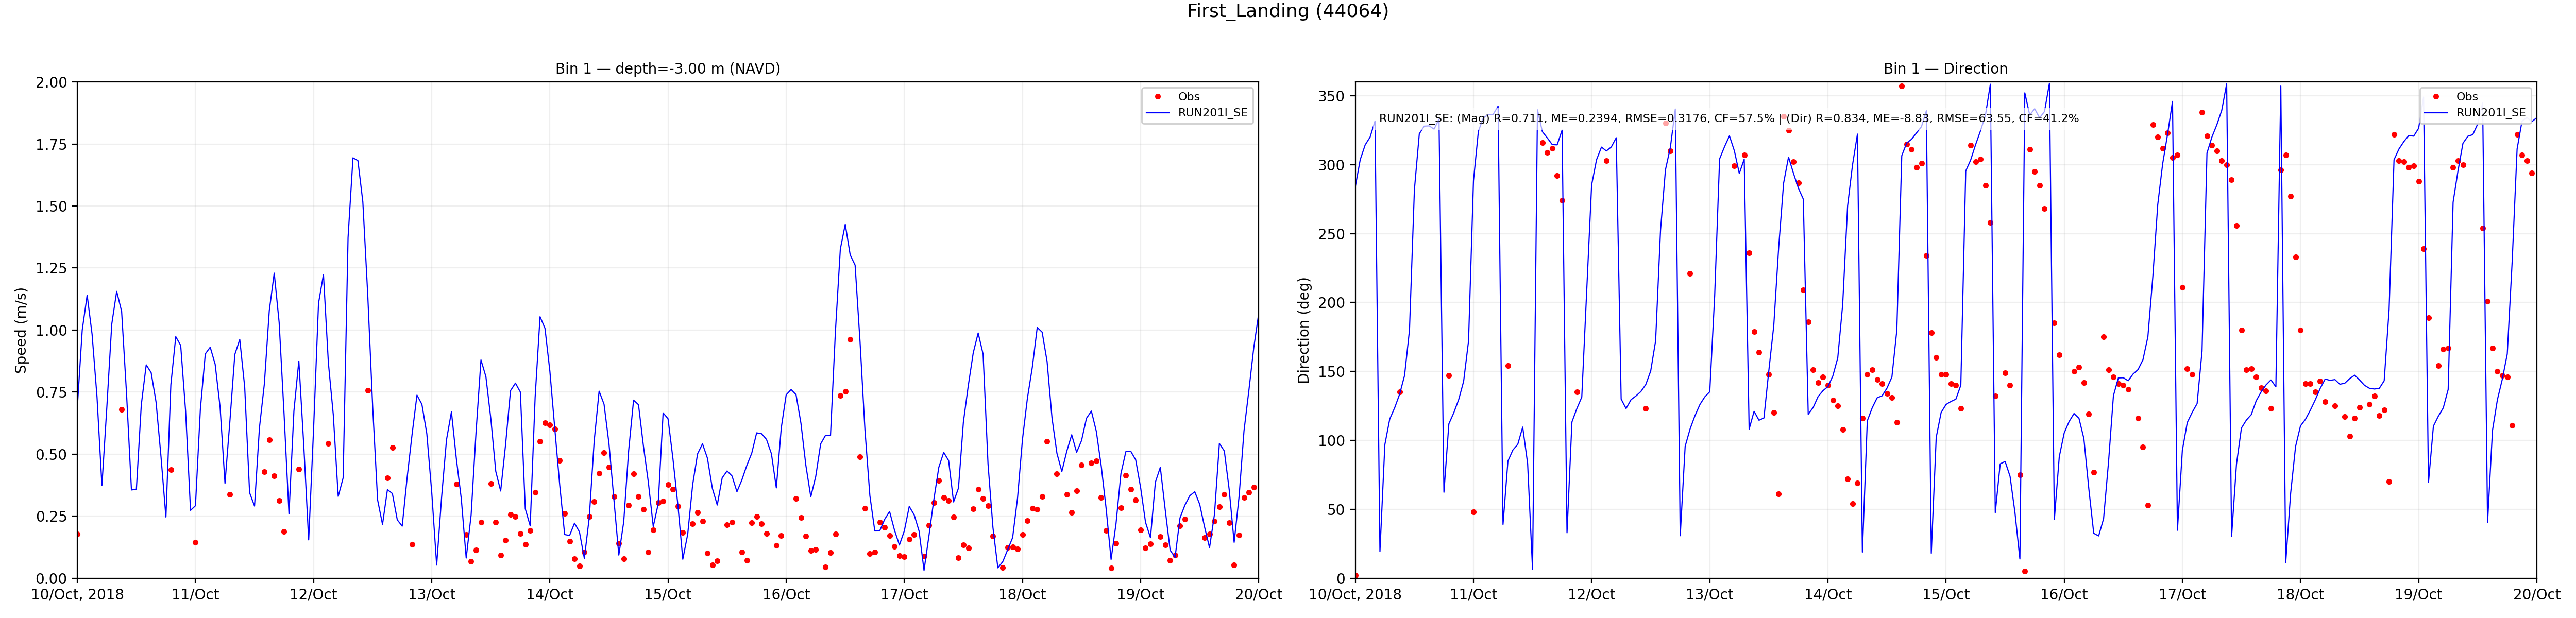
Task: Click the "200" direction axis tick label
Action: coord(1332,303)
